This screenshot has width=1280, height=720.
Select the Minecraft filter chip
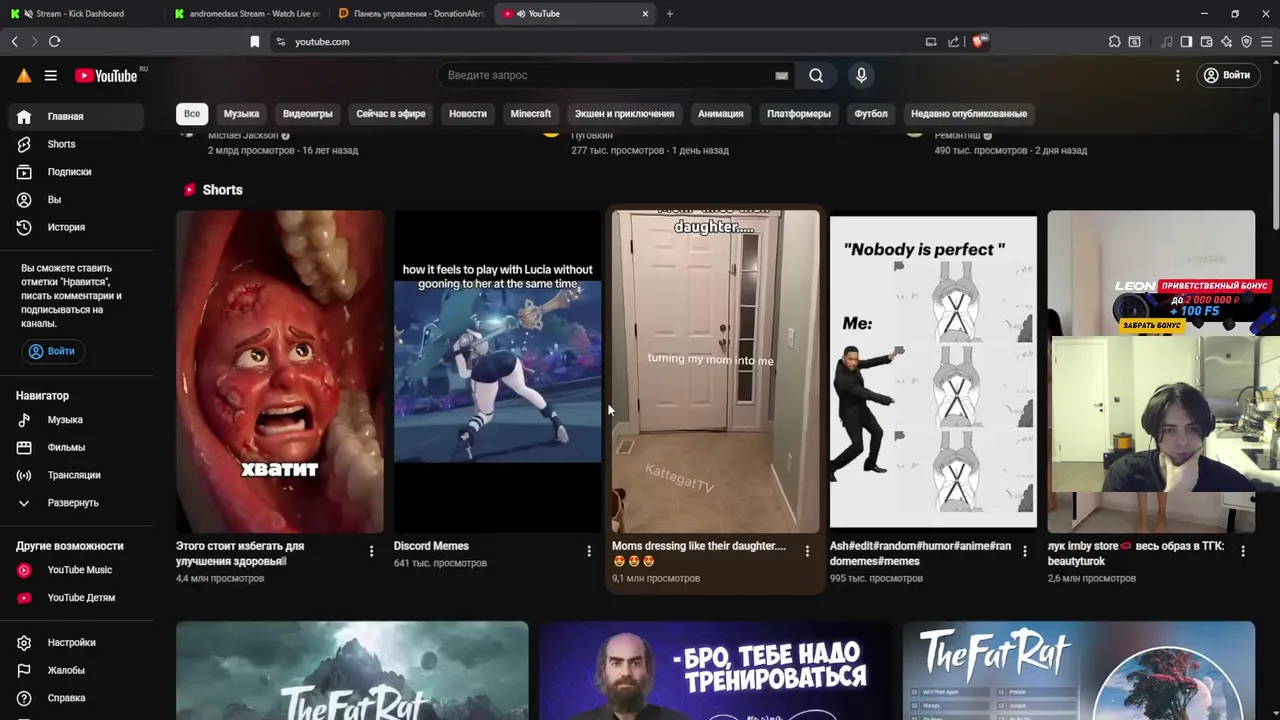coord(531,113)
